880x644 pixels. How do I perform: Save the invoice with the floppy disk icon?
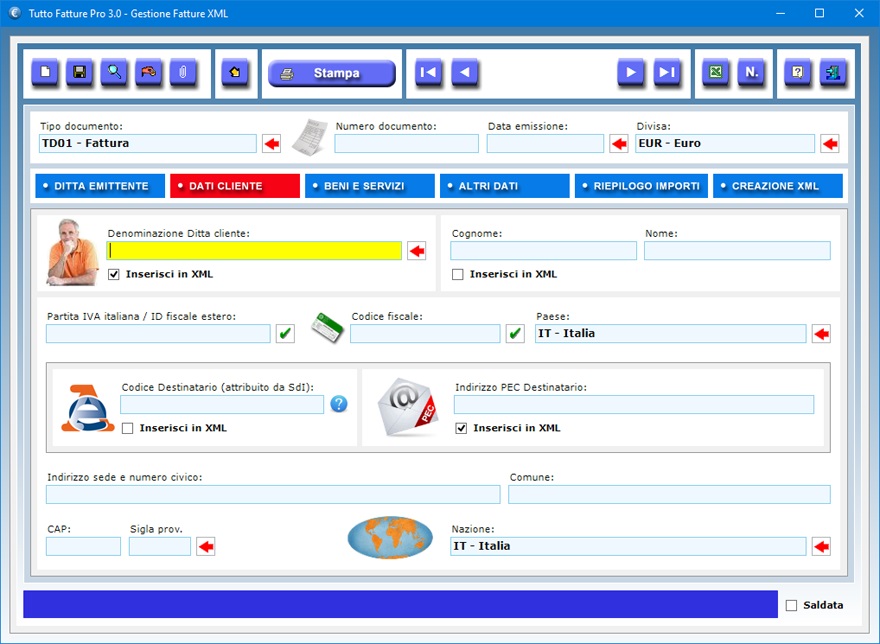tap(80, 73)
